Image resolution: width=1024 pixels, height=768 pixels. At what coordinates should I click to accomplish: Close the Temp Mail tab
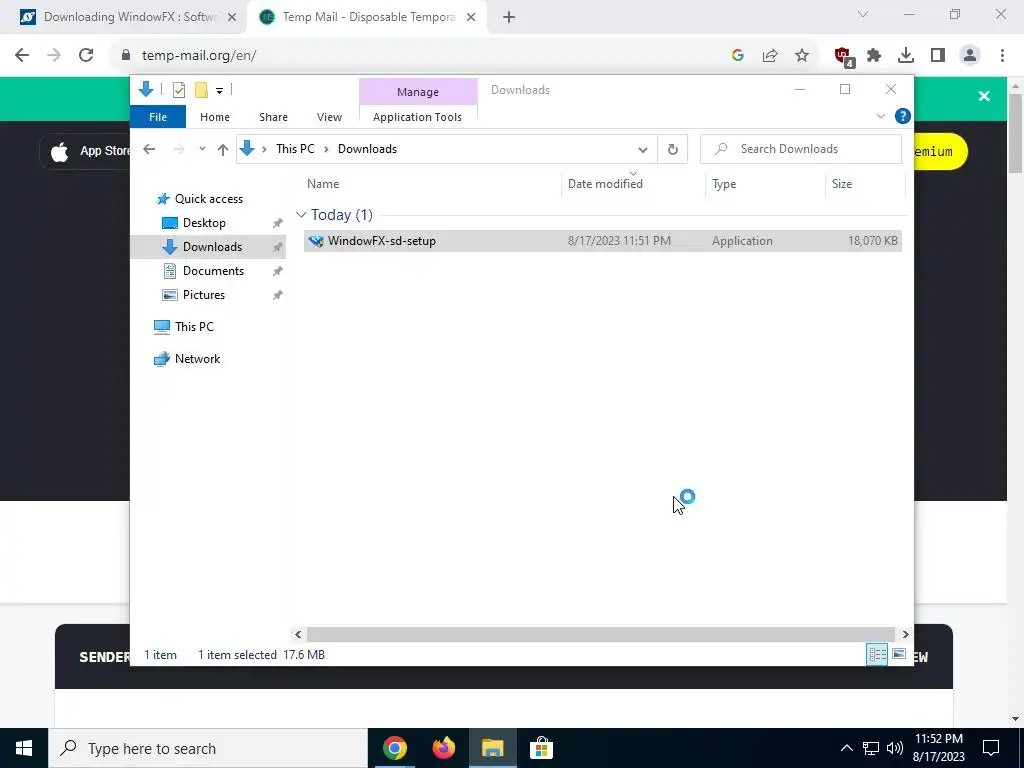(x=471, y=17)
